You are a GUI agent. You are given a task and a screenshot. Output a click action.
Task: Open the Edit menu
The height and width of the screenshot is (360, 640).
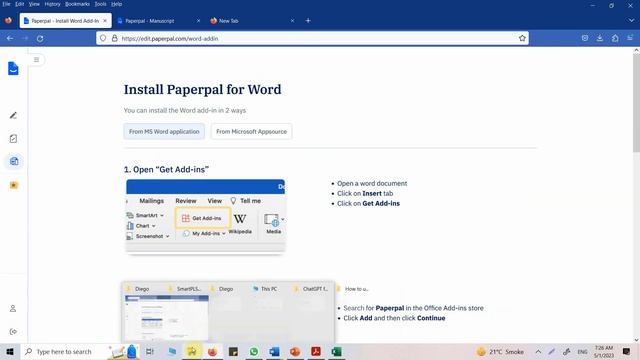pos(20,4)
